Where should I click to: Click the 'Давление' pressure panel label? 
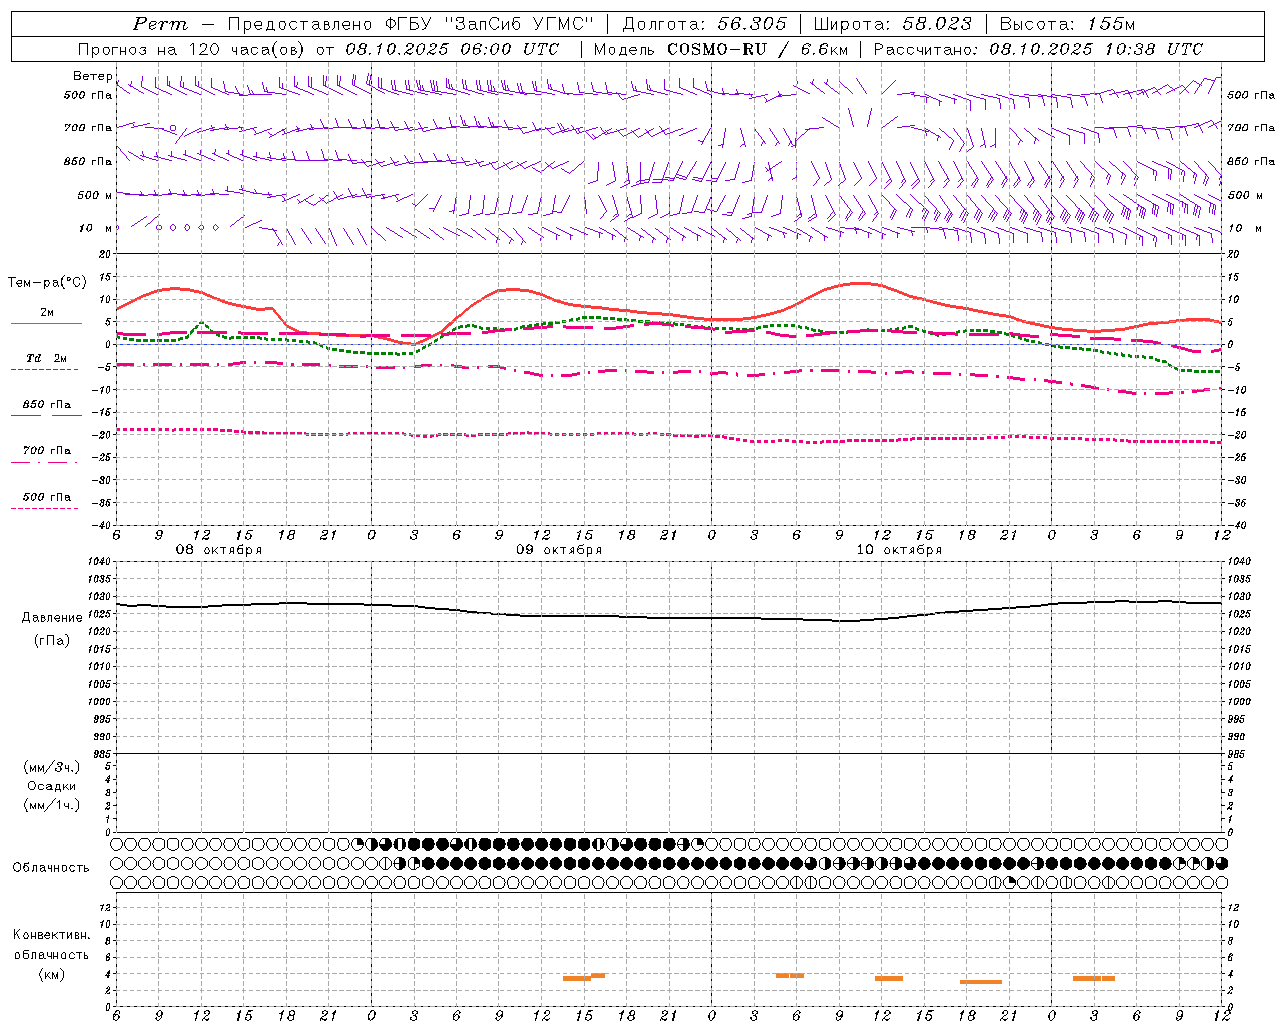click(52, 618)
